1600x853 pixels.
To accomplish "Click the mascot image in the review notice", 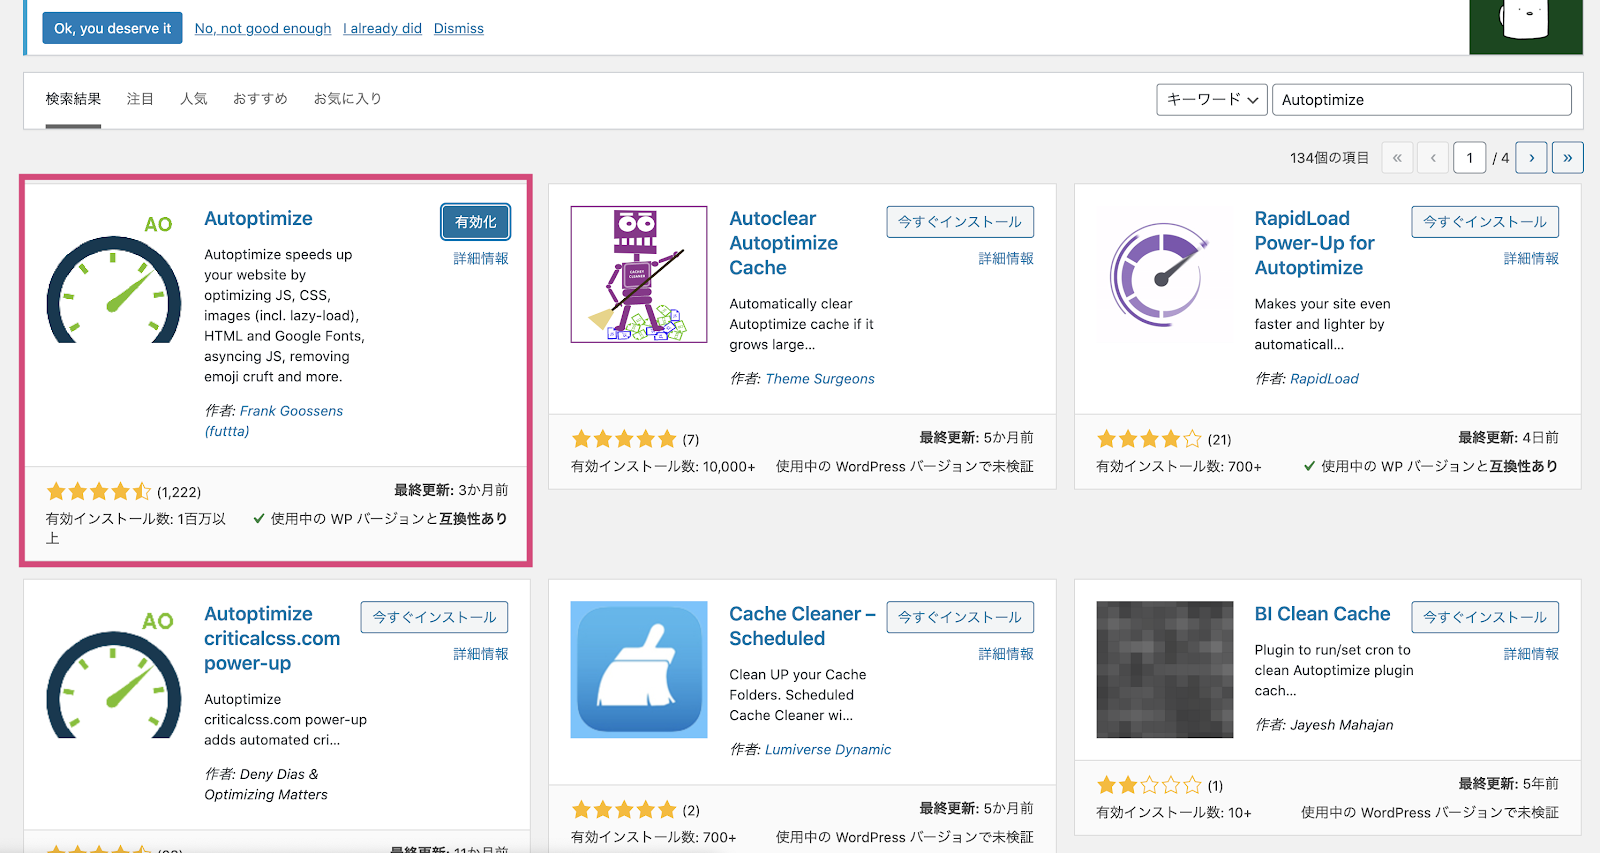I will click(1525, 27).
